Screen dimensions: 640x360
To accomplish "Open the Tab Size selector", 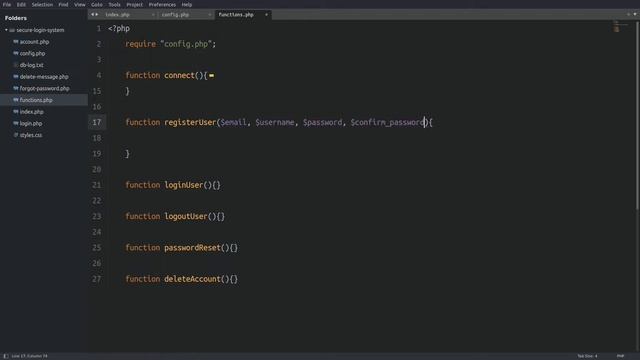I will [x=587, y=356].
